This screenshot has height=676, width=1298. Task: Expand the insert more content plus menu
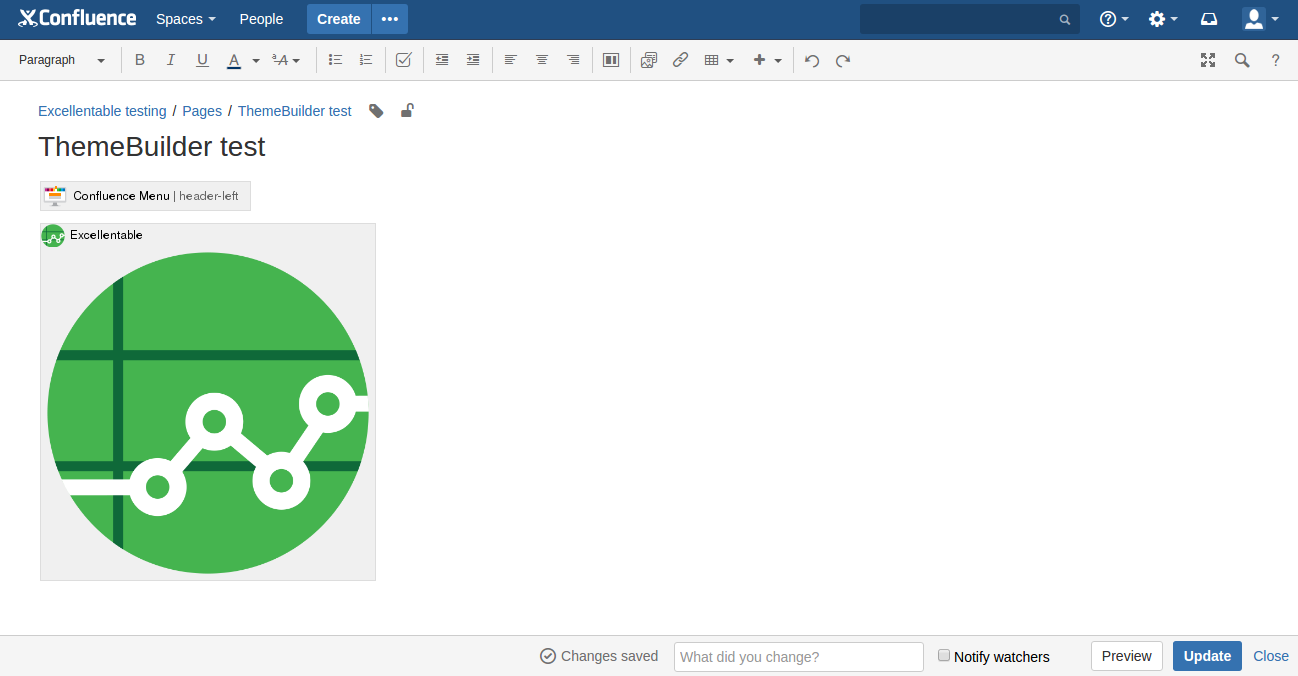(x=767, y=60)
